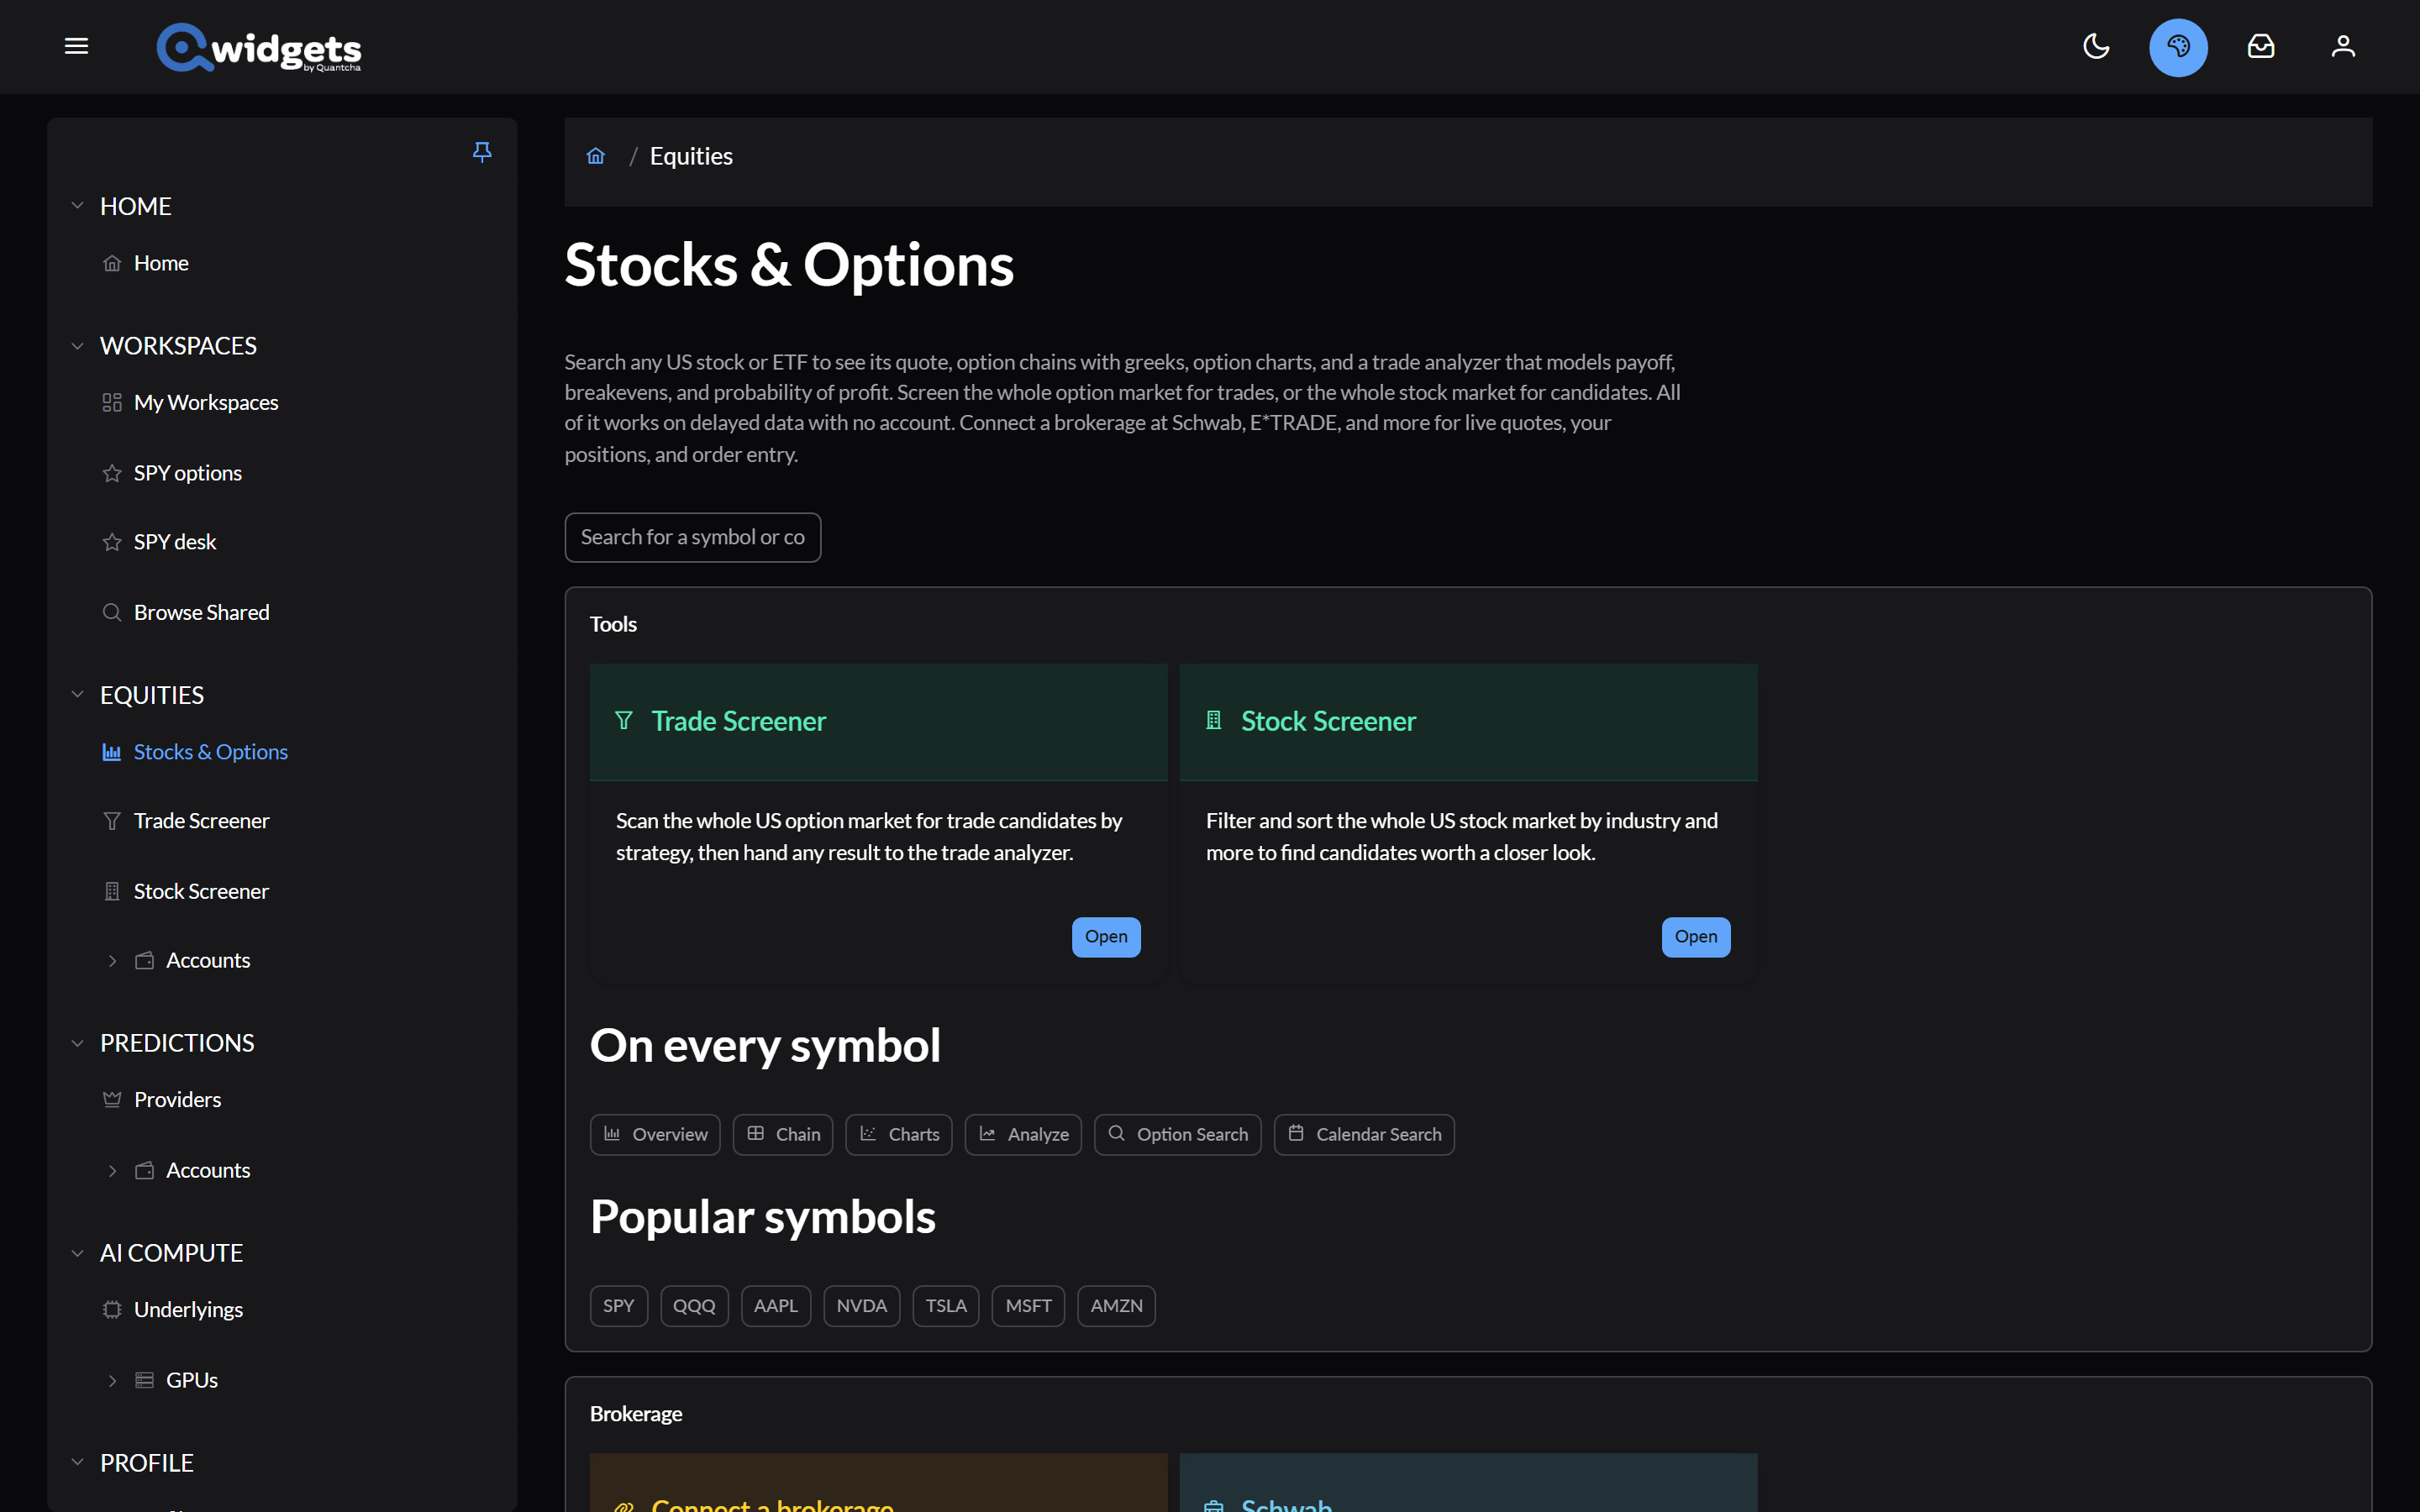Open Trade Screener from sidebar
The image size is (2420, 1512).
(x=202, y=821)
